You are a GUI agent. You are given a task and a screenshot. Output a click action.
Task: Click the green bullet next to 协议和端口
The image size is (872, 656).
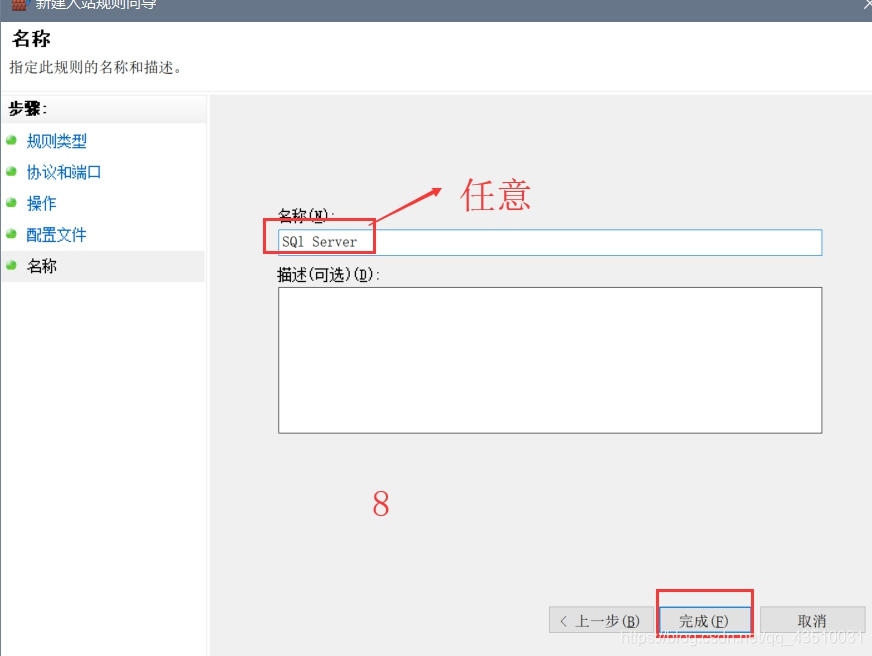11,171
